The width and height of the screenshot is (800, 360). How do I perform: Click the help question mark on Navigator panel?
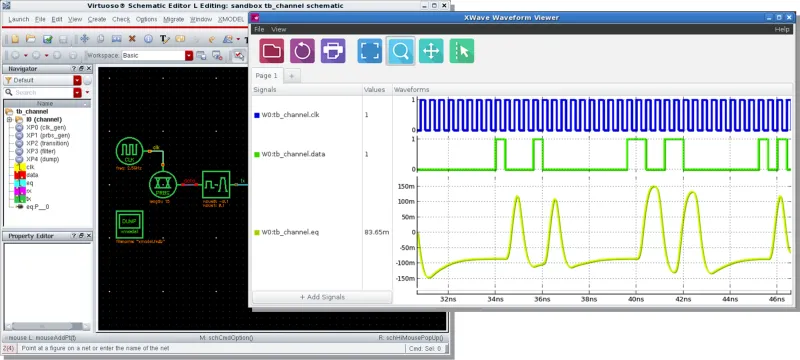[x=73, y=68]
